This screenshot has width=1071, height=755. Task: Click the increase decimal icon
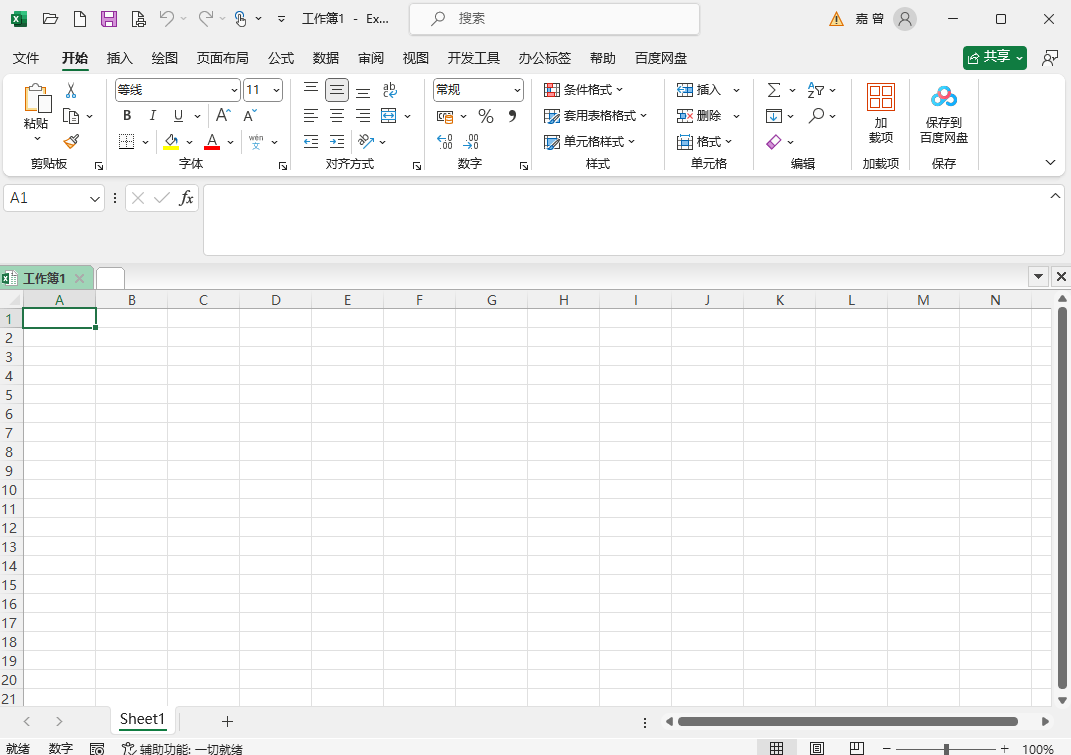click(443, 141)
